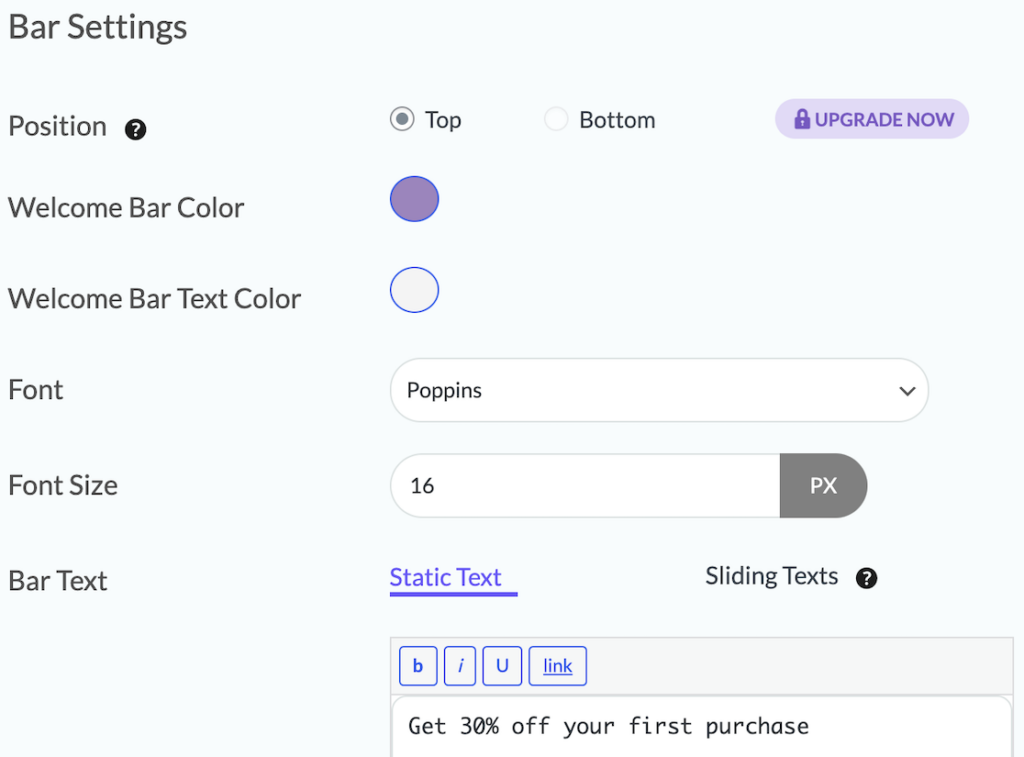Click the PX unit label next to font size
Viewport: 1024px width, 757px height.
point(823,485)
